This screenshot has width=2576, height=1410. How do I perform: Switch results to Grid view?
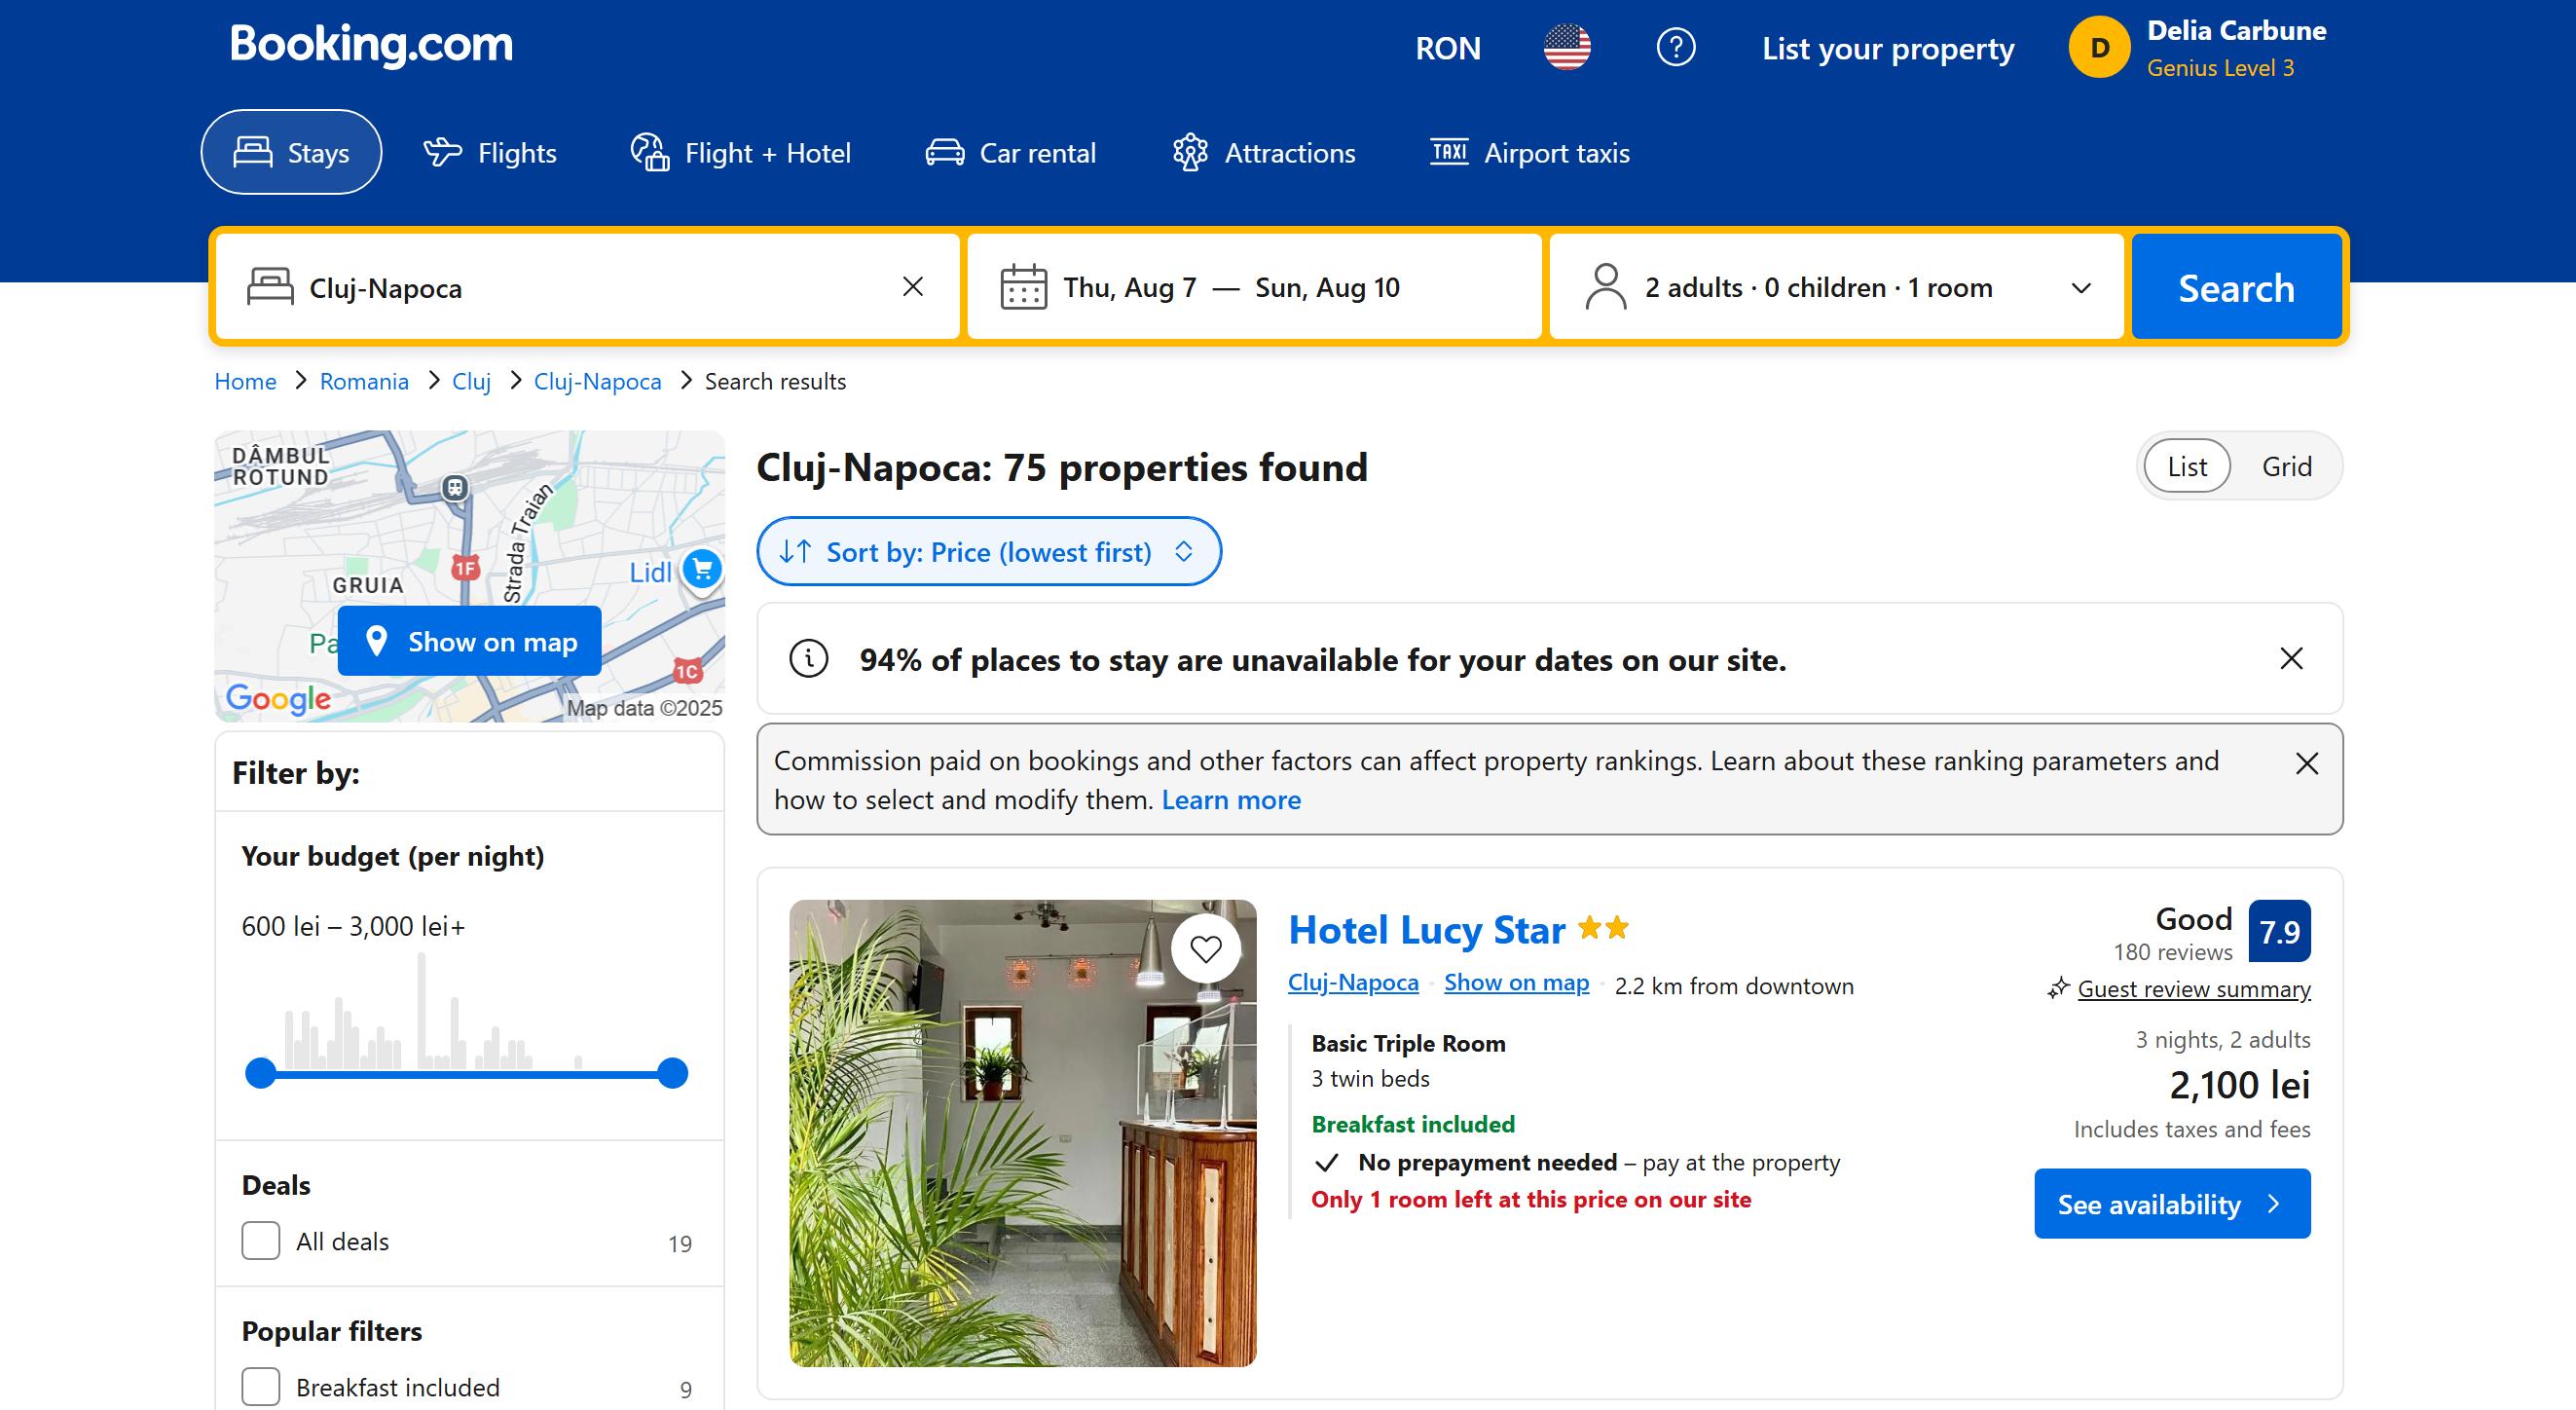click(x=2286, y=466)
